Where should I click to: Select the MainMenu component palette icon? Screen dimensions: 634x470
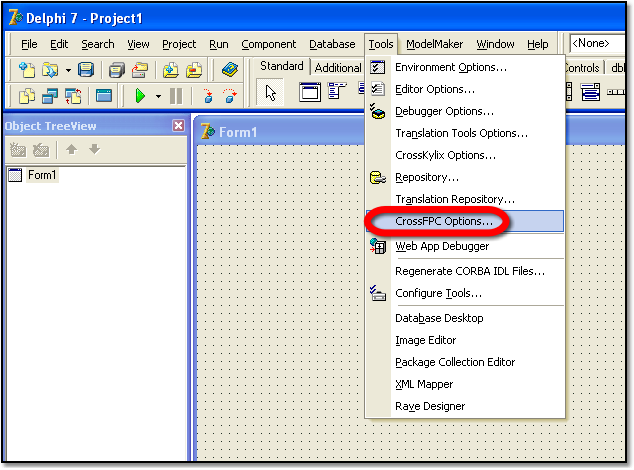point(337,91)
